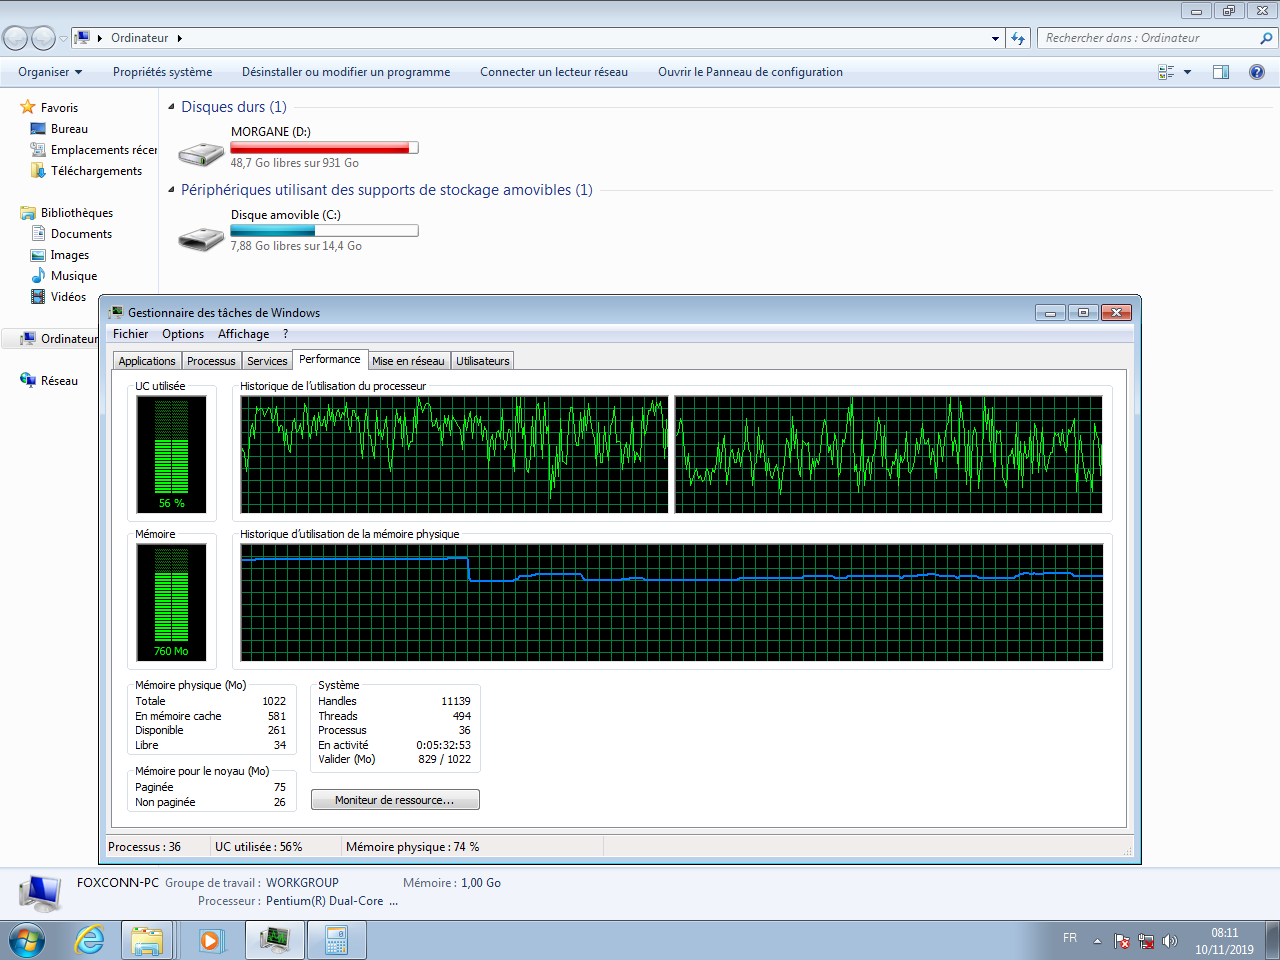Open the Mise en réseau tab
This screenshot has height=960, width=1280.
coord(408,361)
